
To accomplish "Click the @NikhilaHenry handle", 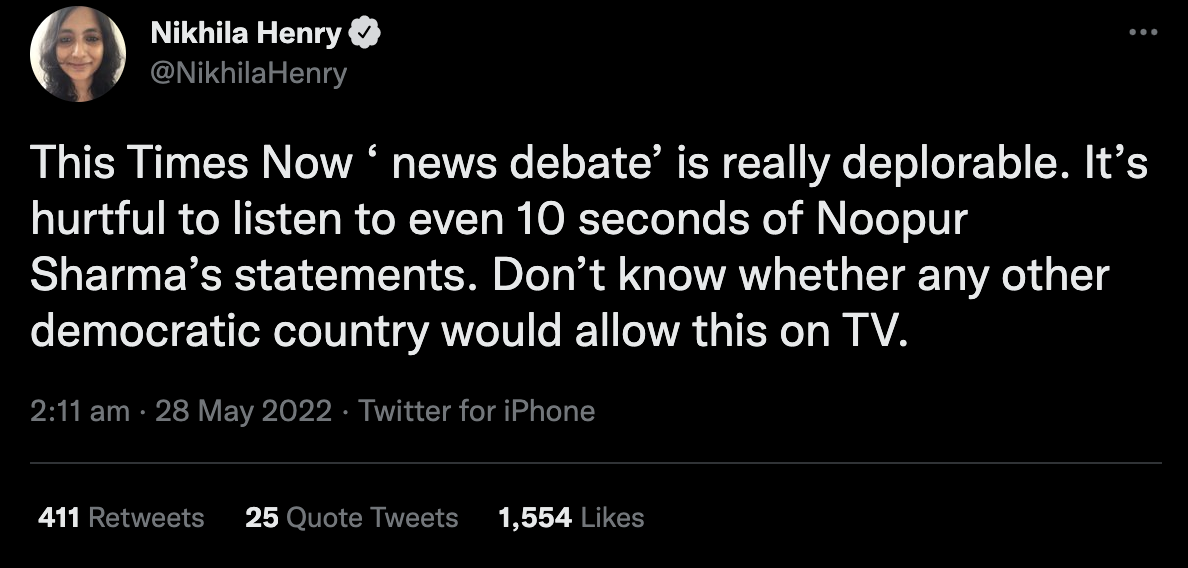I will 248,73.
